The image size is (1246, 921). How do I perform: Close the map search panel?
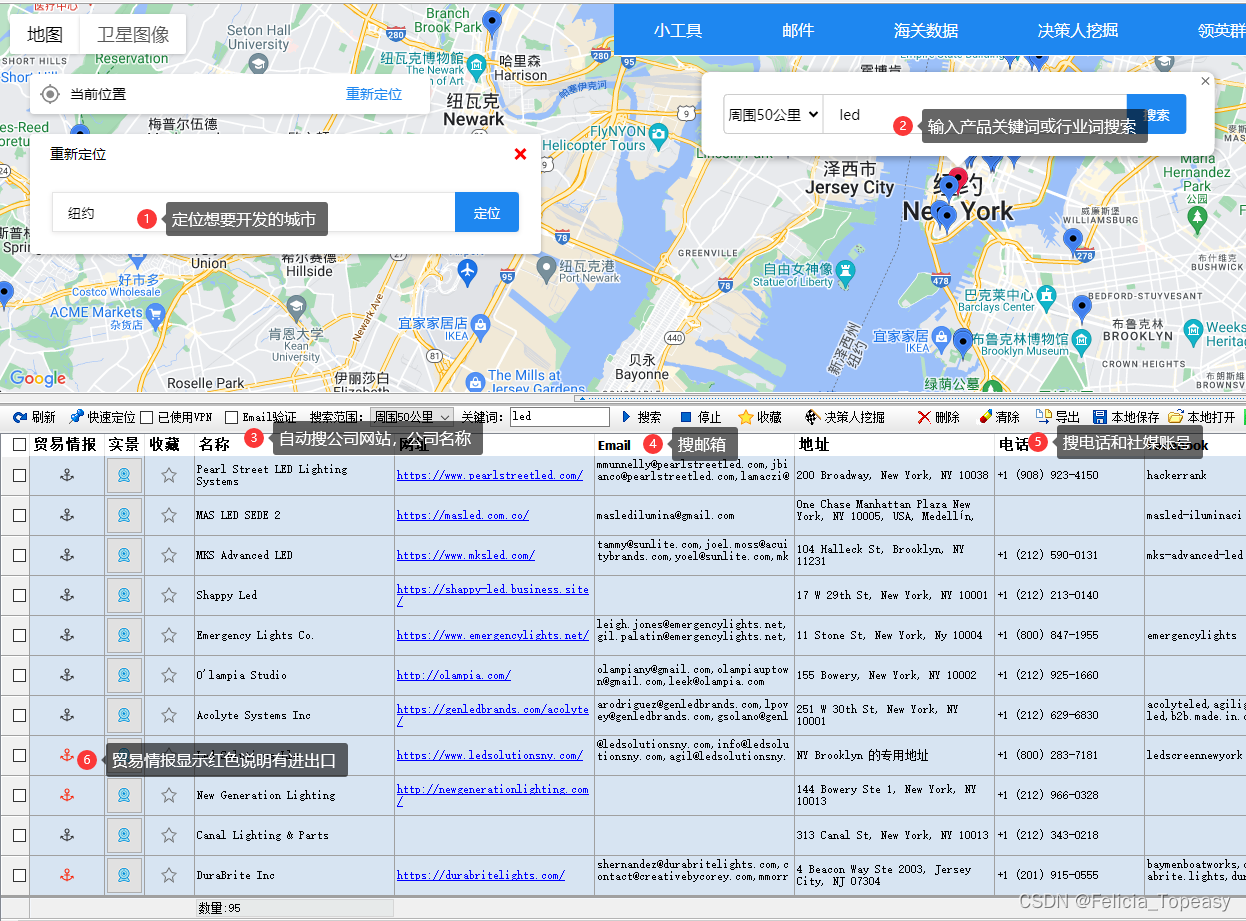tap(1205, 81)
